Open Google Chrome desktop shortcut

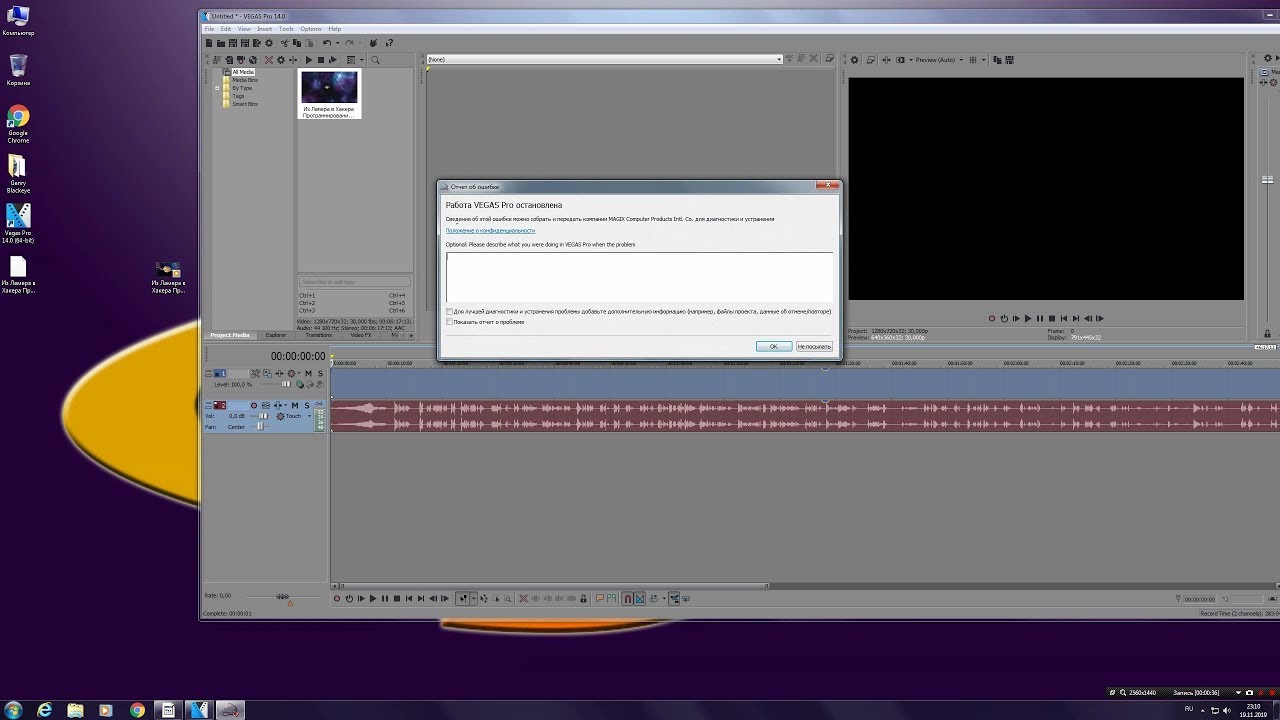coord(18,125)
